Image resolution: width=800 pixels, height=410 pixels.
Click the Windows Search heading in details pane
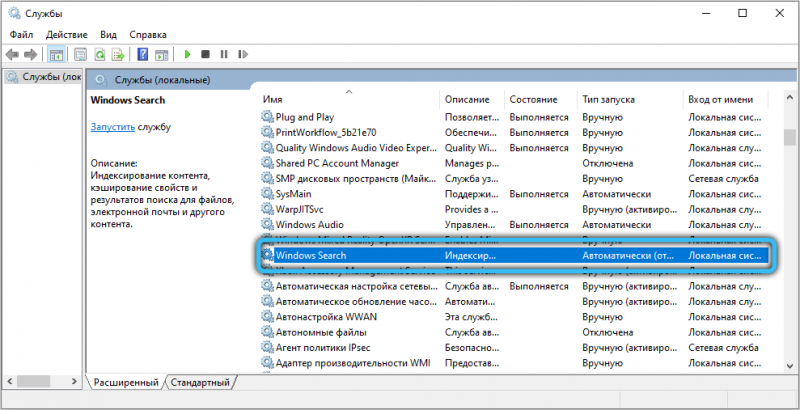pyautogui.click(x=128, y=100)
